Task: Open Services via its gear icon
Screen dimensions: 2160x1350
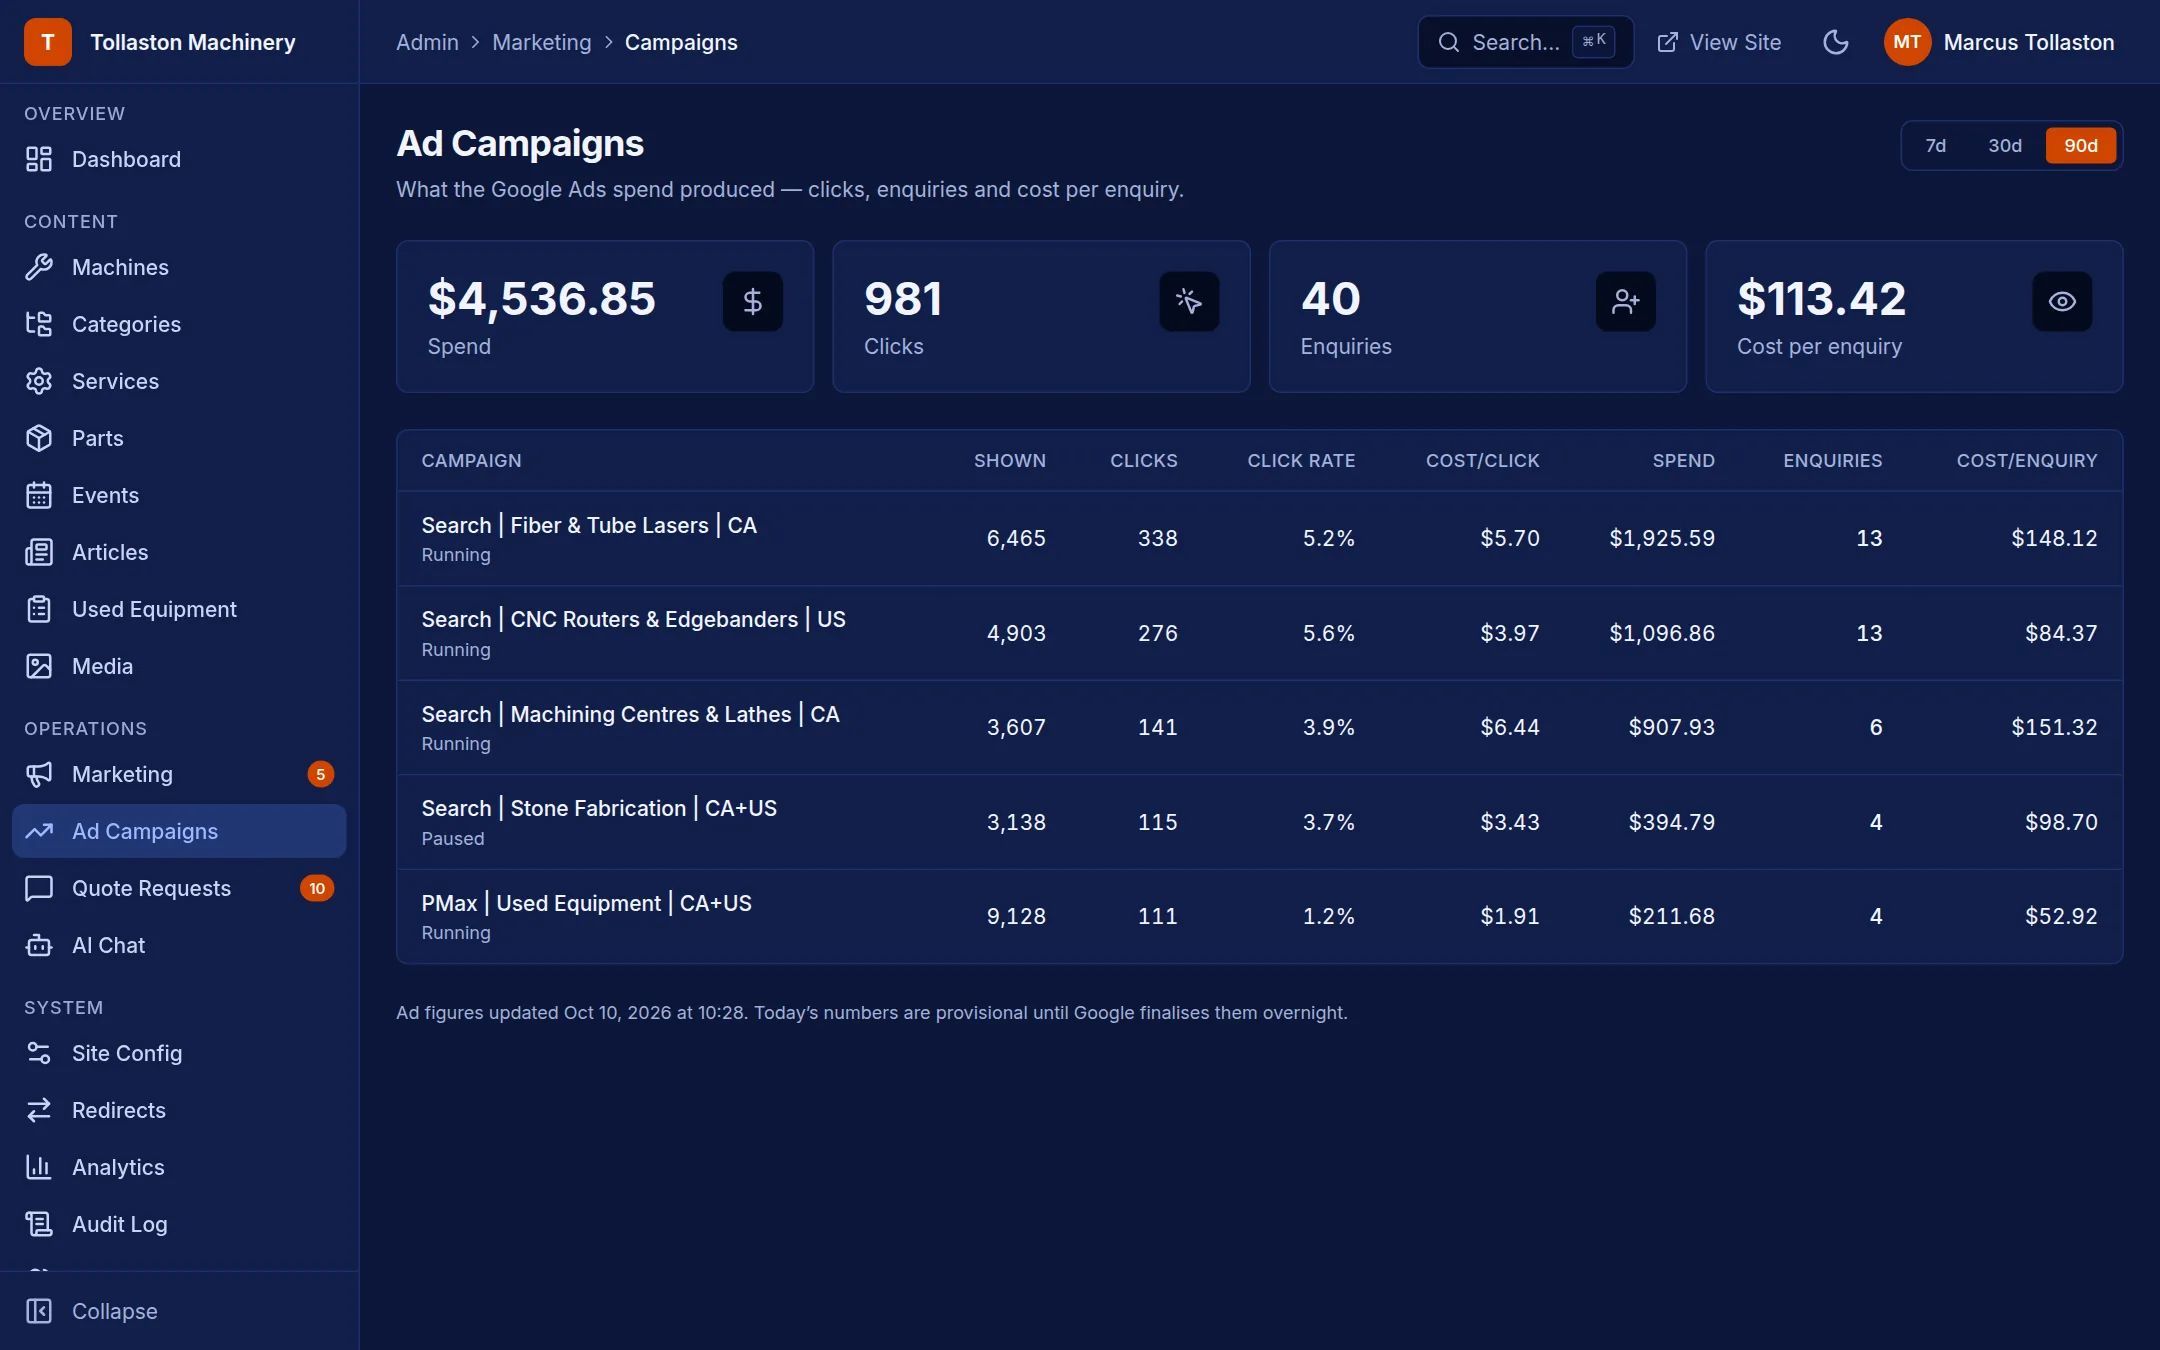Action: (x=39, y=381)
